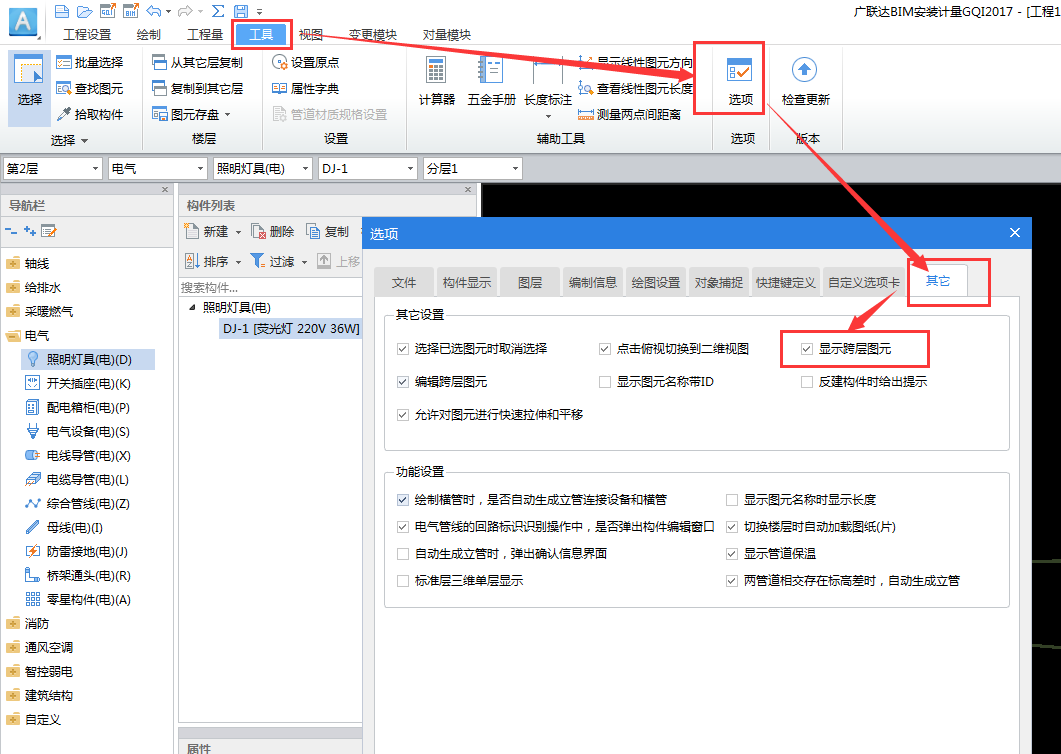Toggle 显示管道保温 checkbox
The image size is (1061, 754).
click(731, 554)
